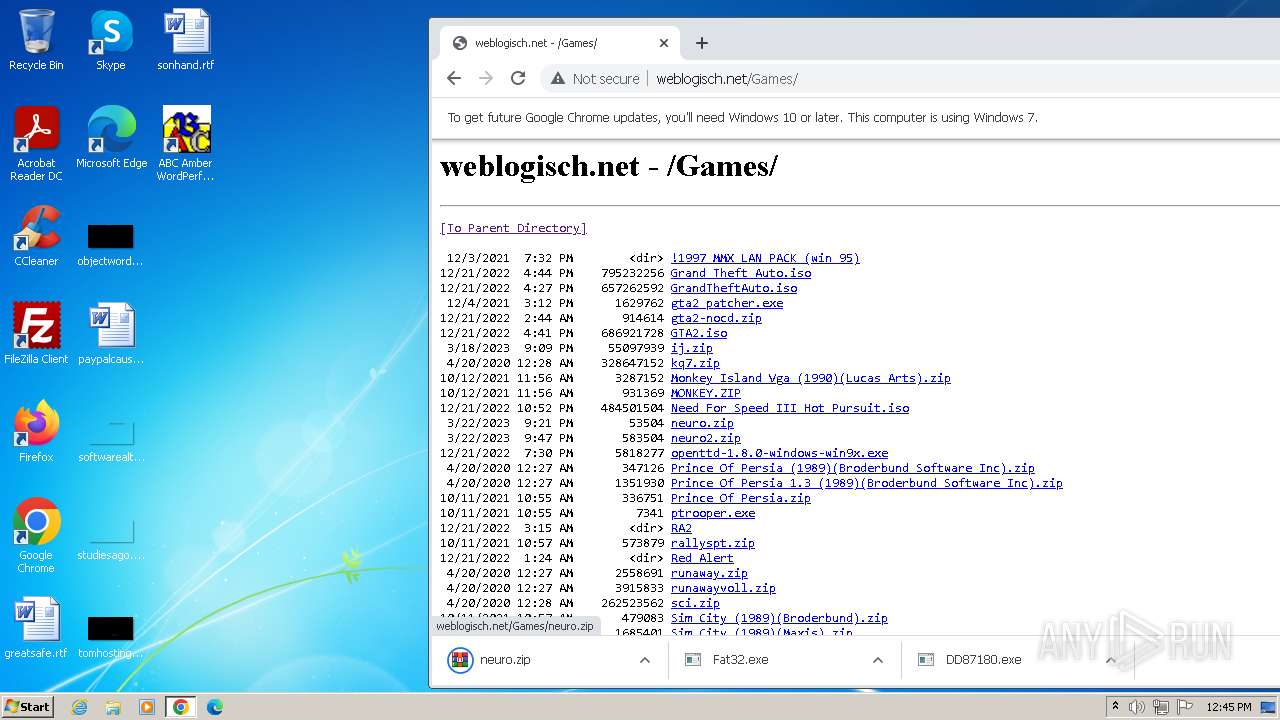Open Acrobat Reader DC desktop shortcut
1280x720 pixels.
pyautogui.click(x=36, y=143)
